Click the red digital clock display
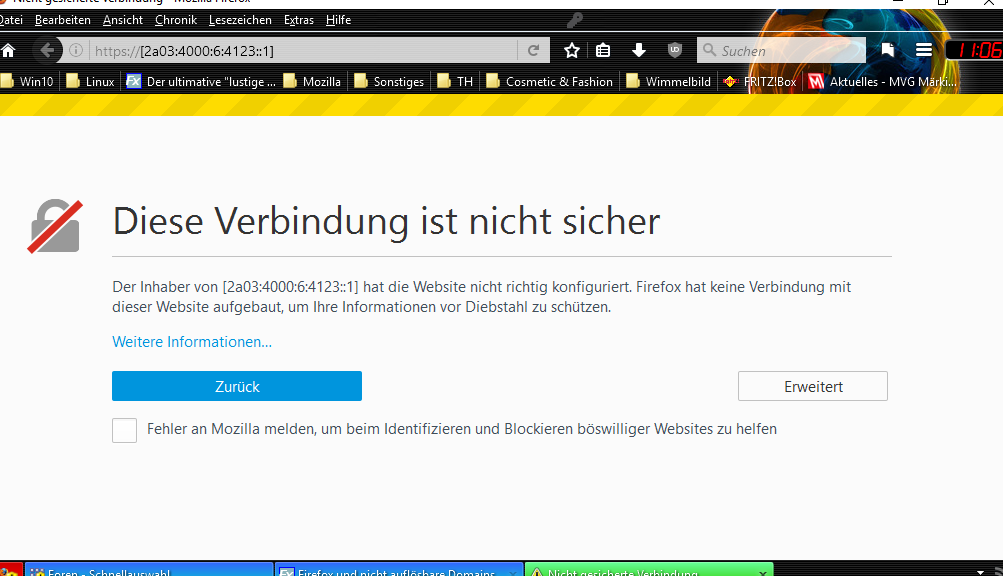The image size is (1003, 576). 974,50
